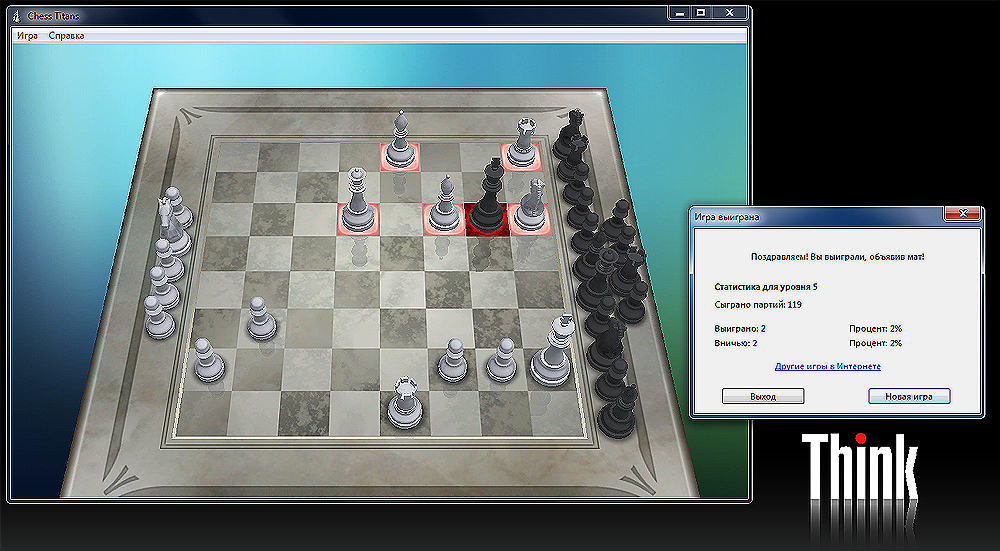
Task: Click white pawn two squares left of white king
Action: (x=453, y=361)
